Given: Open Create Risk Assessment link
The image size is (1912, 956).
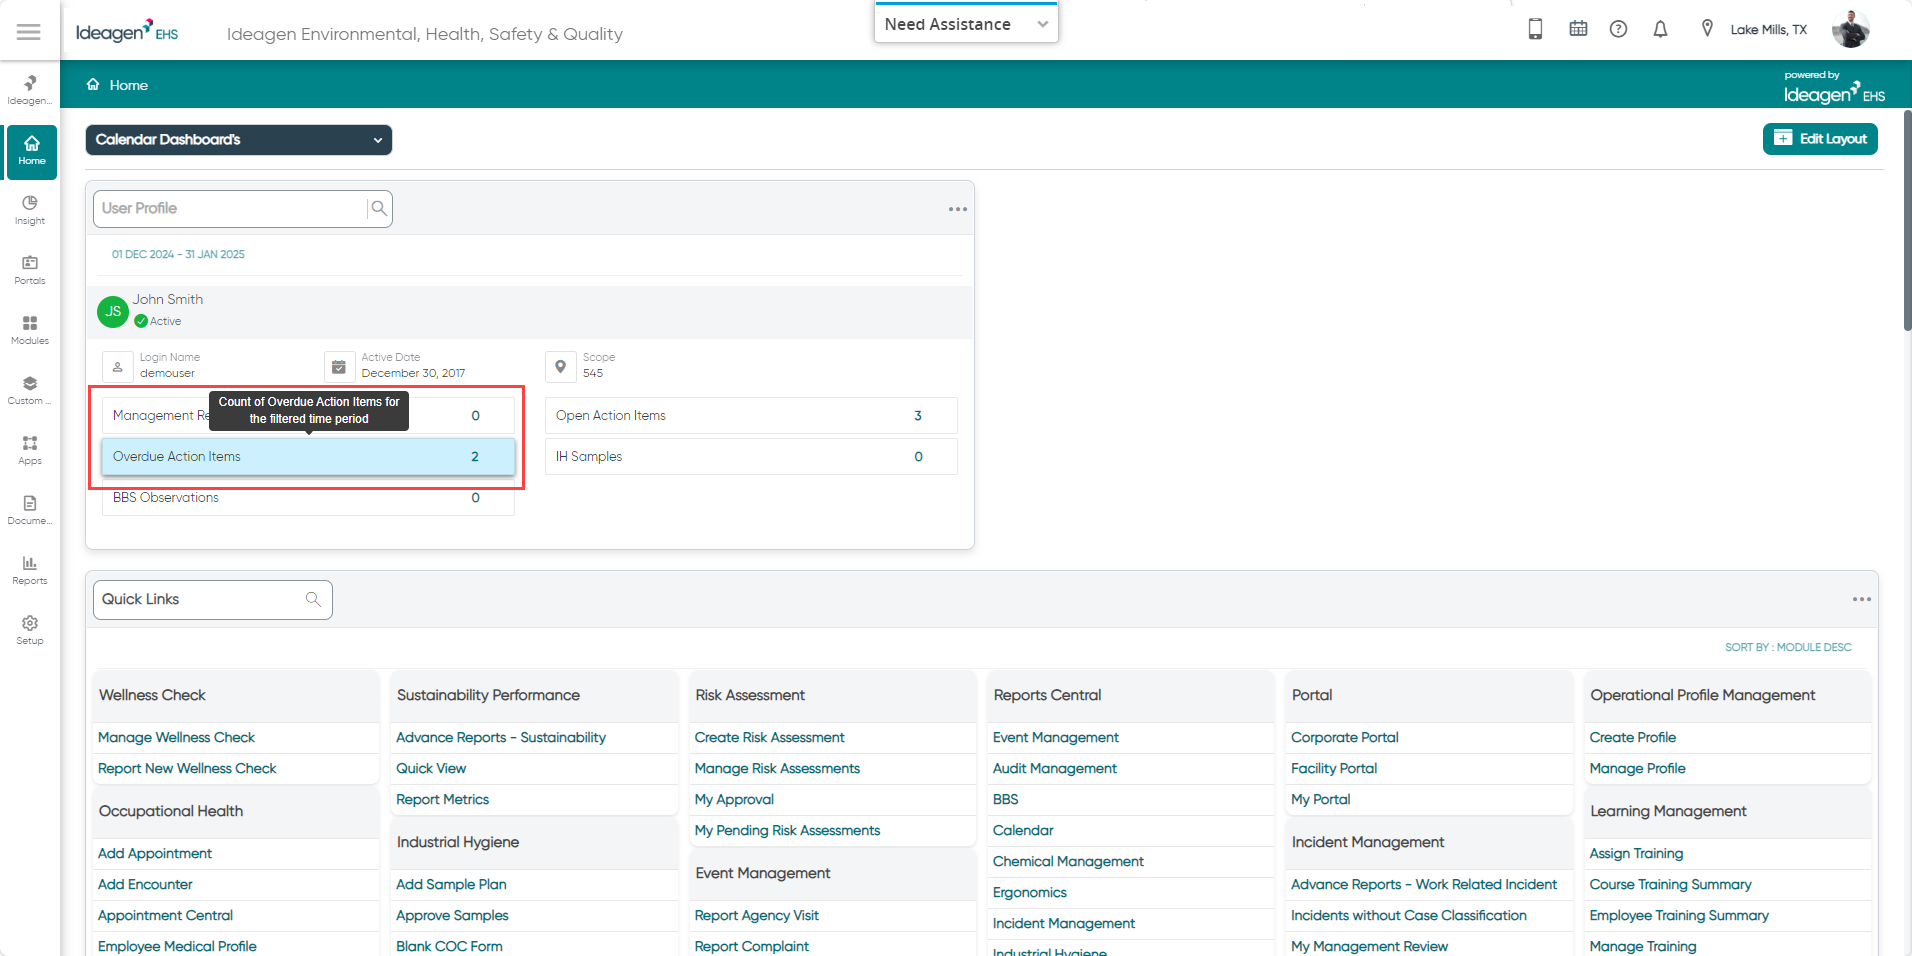Looking at the screenshot, I should pos(769,737).
